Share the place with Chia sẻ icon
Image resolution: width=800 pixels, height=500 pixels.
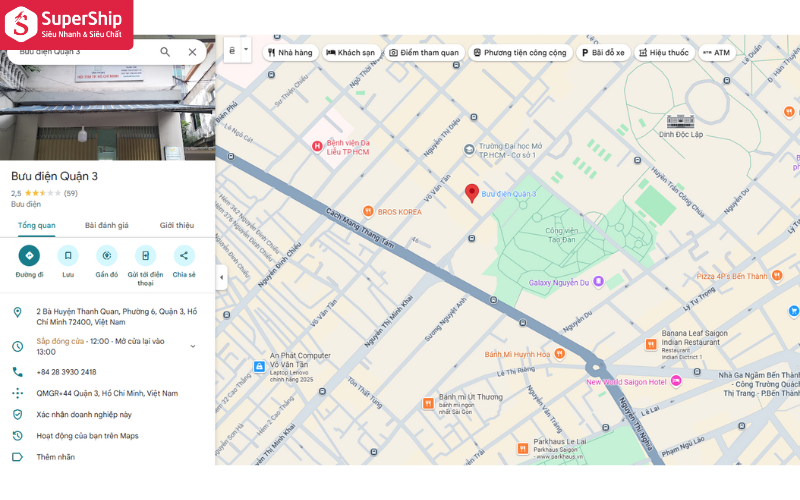point(184,256)
